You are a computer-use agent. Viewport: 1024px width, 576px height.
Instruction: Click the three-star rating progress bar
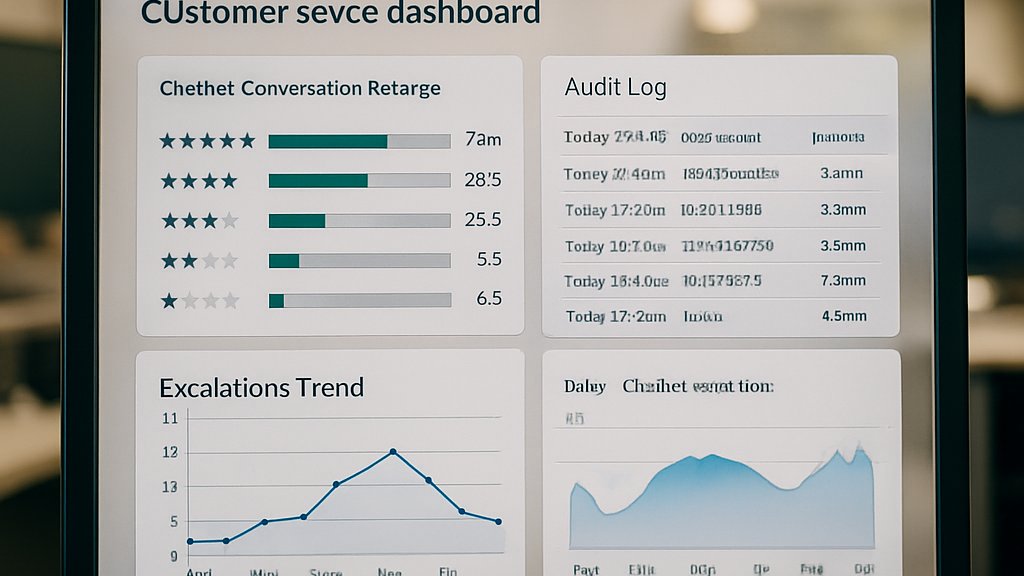(359, 221)
